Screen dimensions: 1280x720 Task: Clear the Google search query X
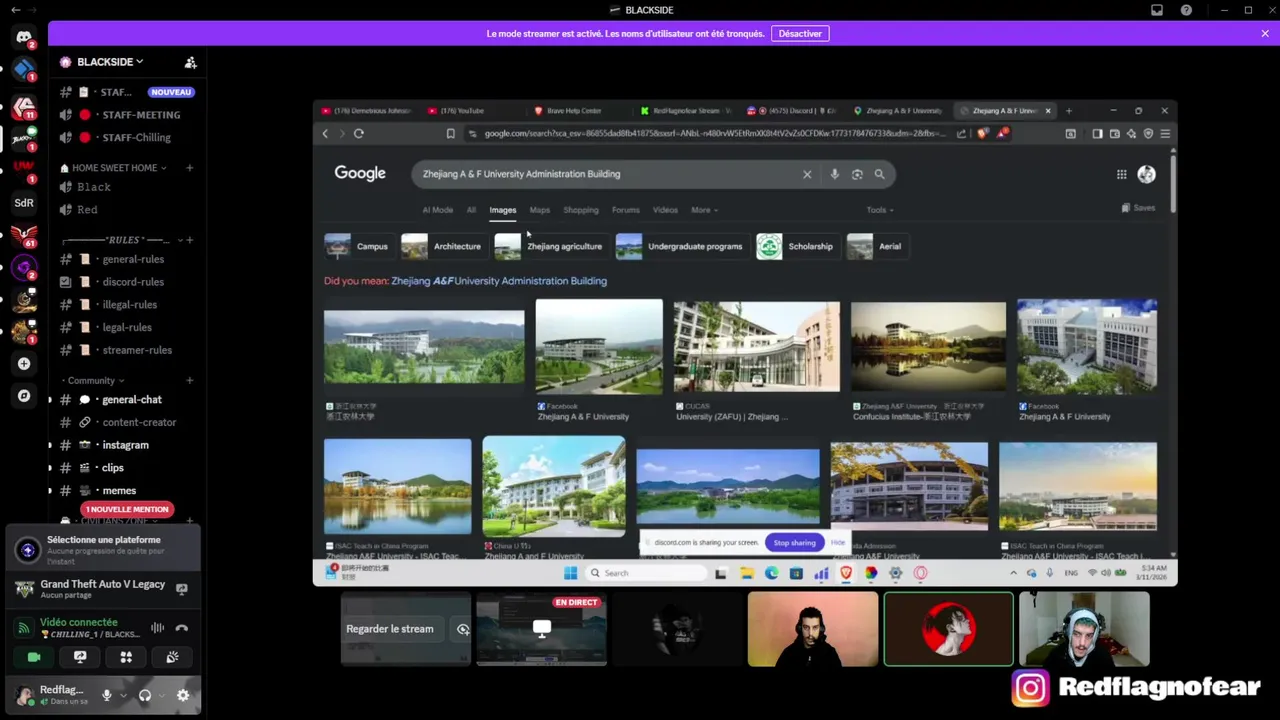coord(807,174)
